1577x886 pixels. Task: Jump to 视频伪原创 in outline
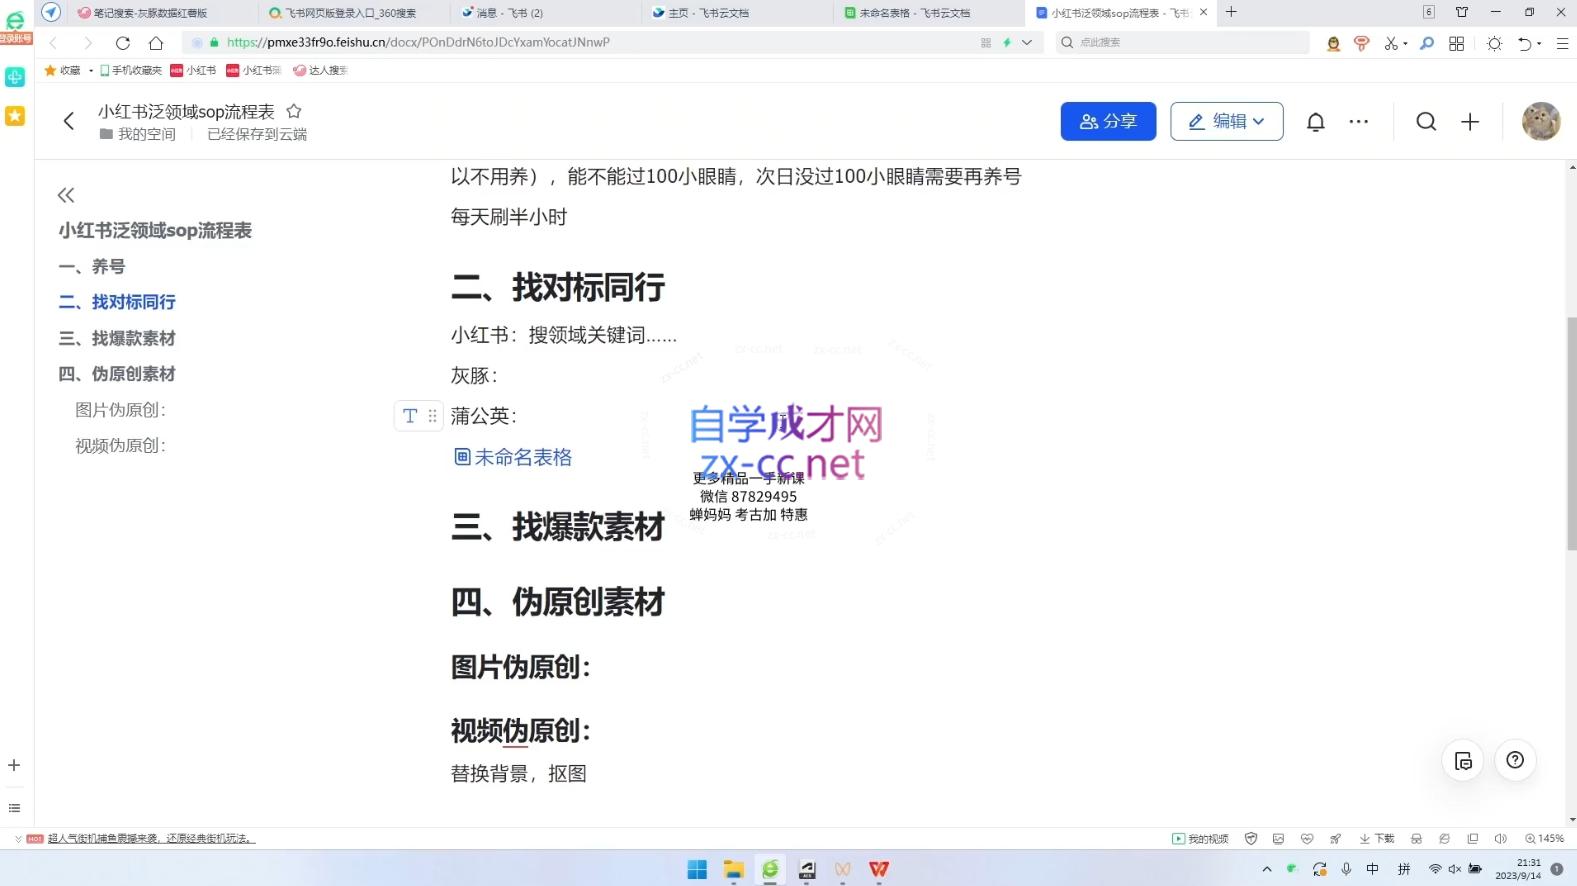point(120,446)
